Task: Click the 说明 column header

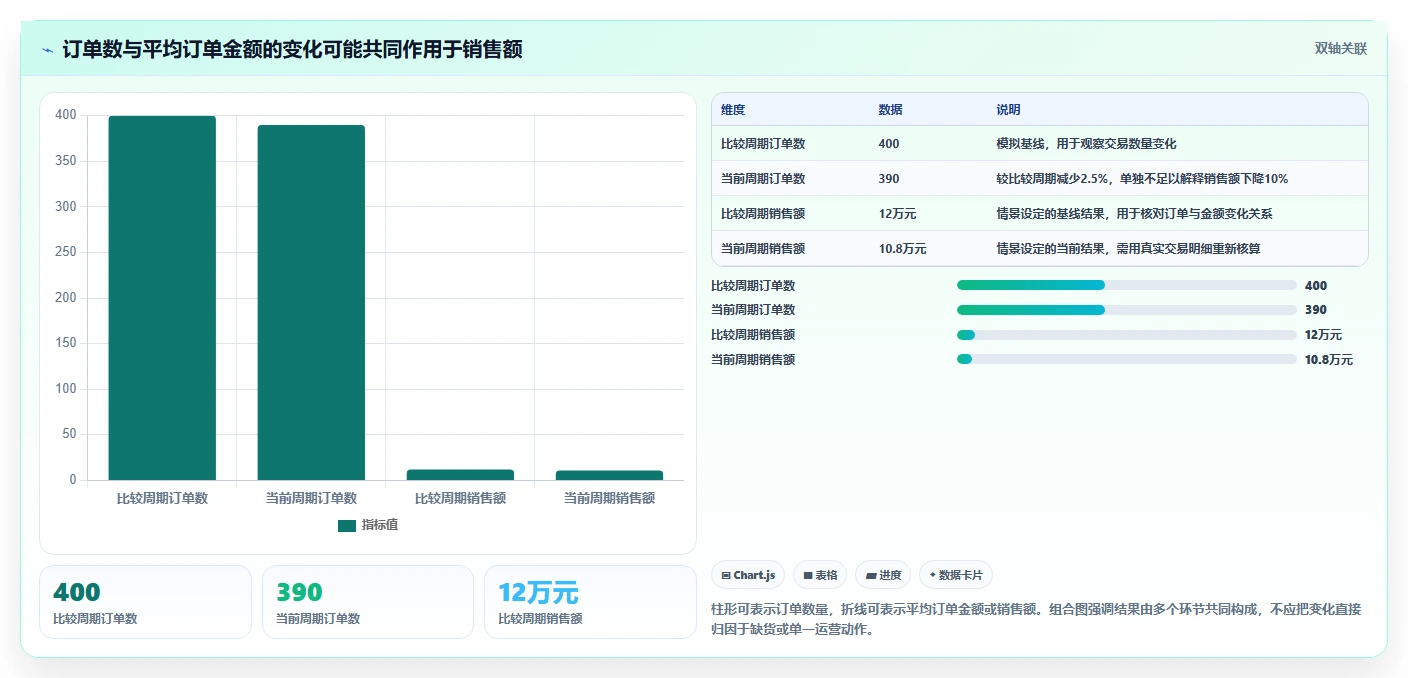Action: tap(1008, 110)
